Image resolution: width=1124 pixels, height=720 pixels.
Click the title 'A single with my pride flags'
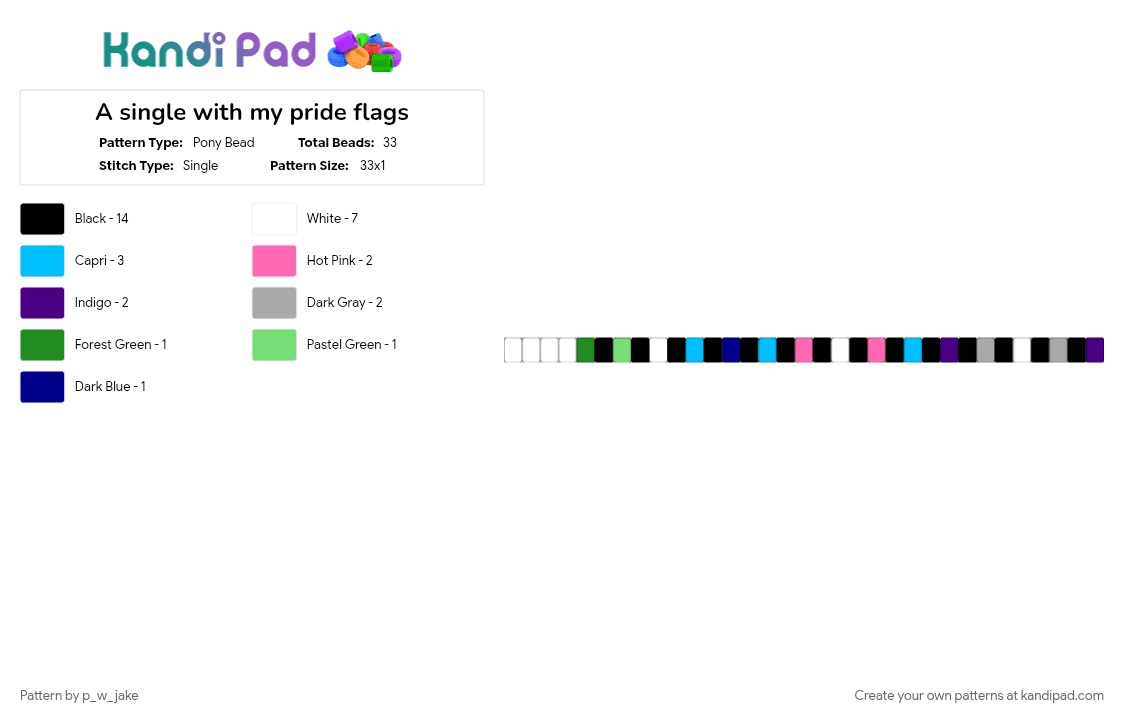(x=252, y=113)
